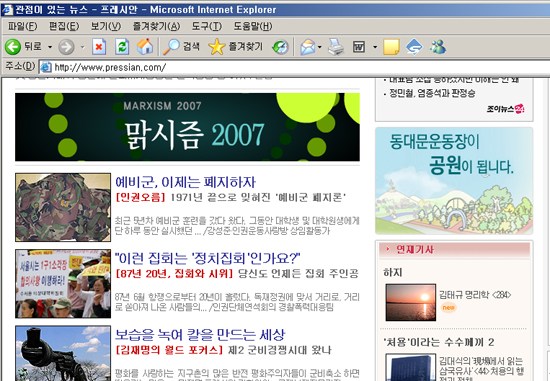Go to Home page icon

click(145, 47)
